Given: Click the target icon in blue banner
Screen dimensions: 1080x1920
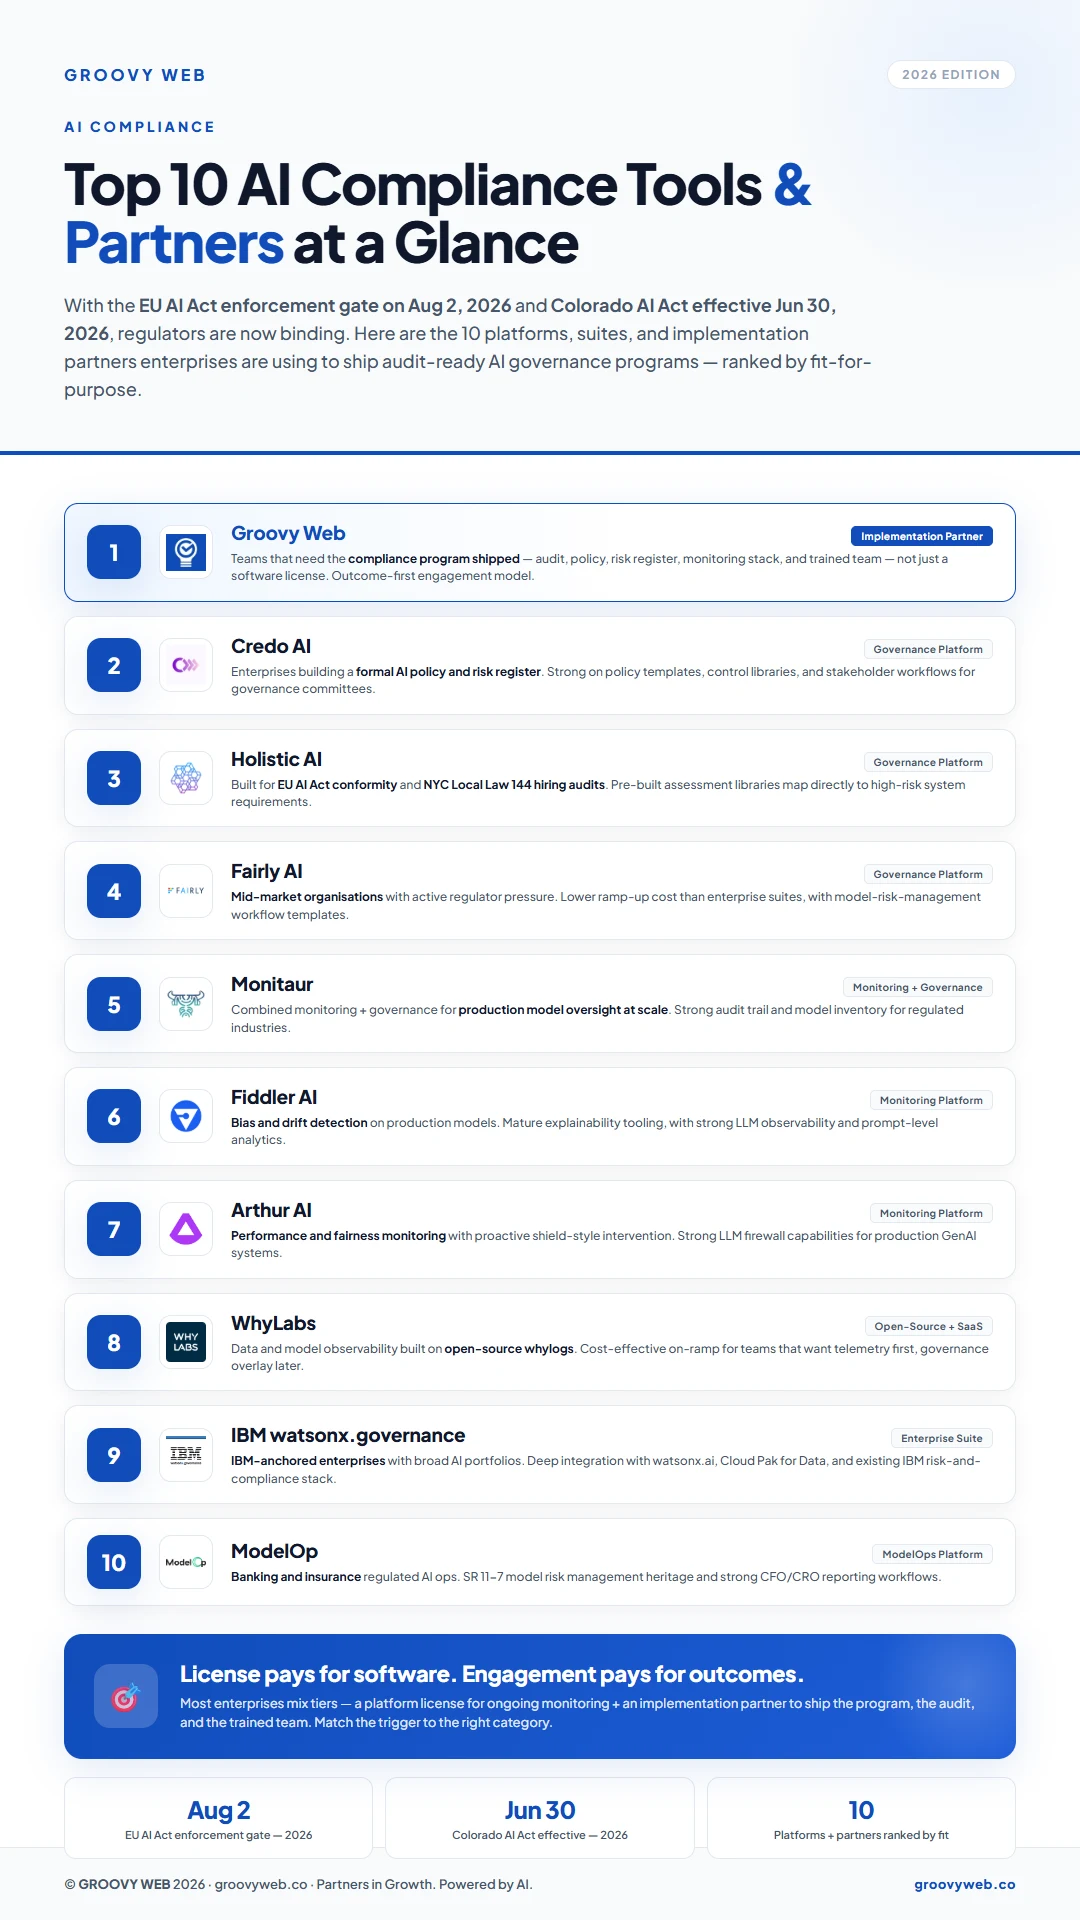Looking at the screenshot, I should (126, 1696).
